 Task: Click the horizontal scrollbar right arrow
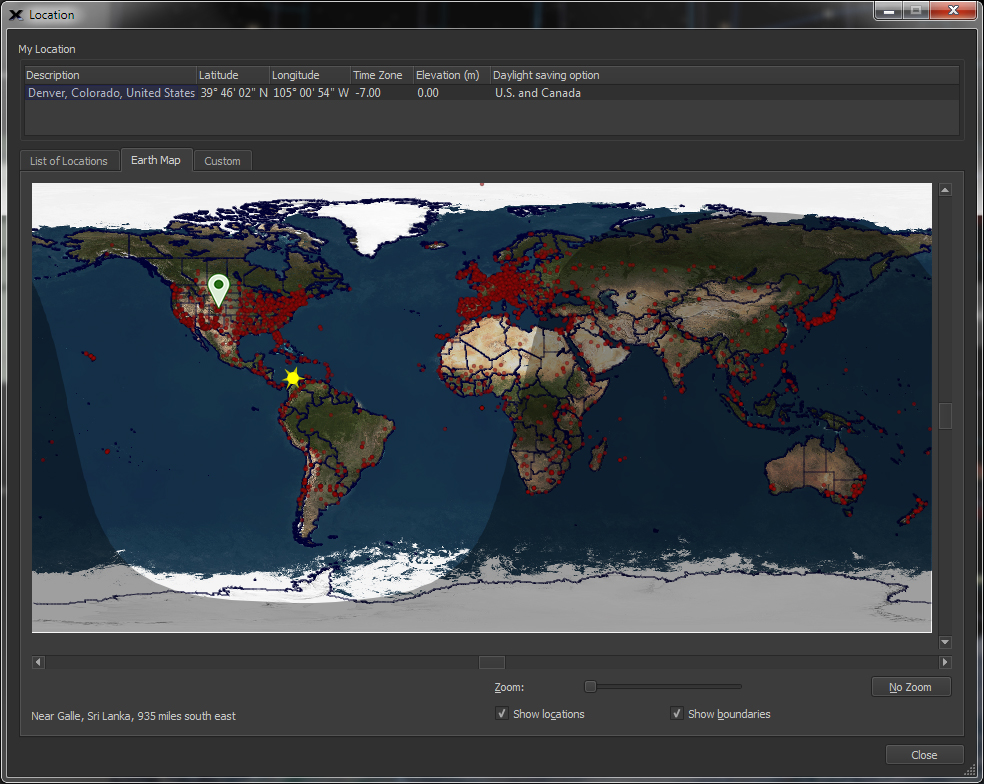tap(945, 662)
